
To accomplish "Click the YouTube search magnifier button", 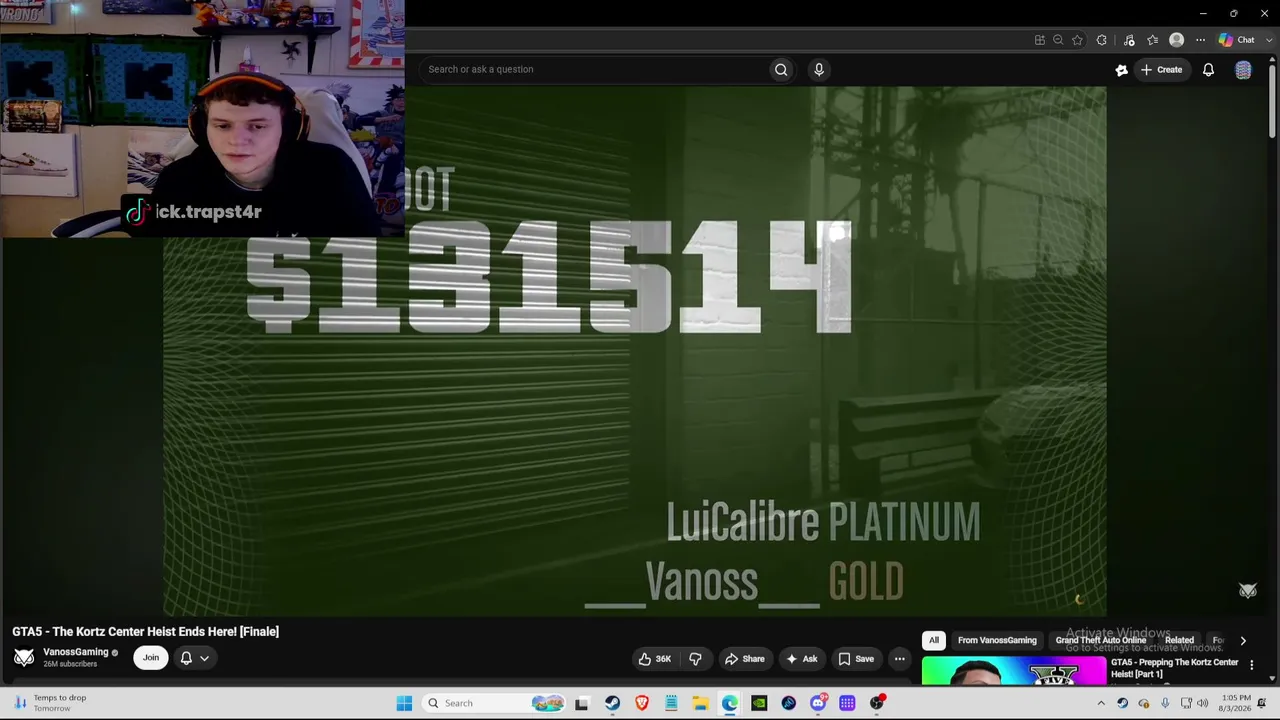I will pos(781,69).
